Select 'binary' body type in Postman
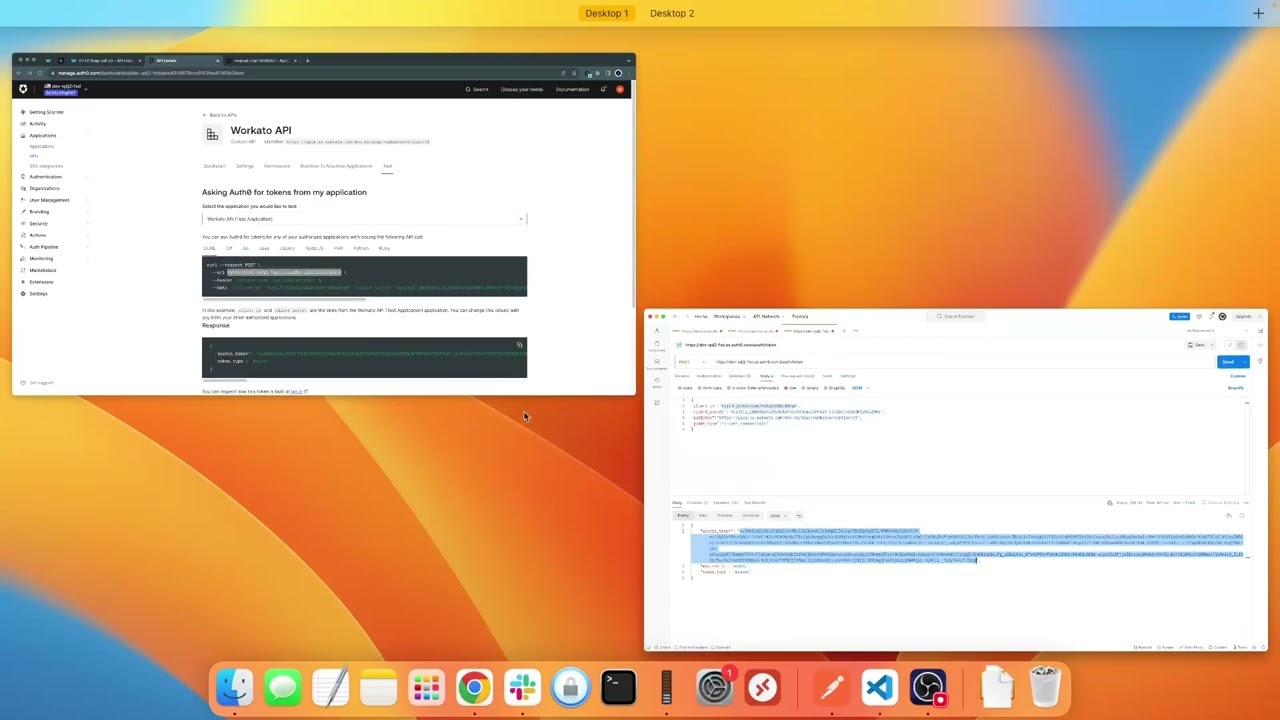 [x=809, y=388]
